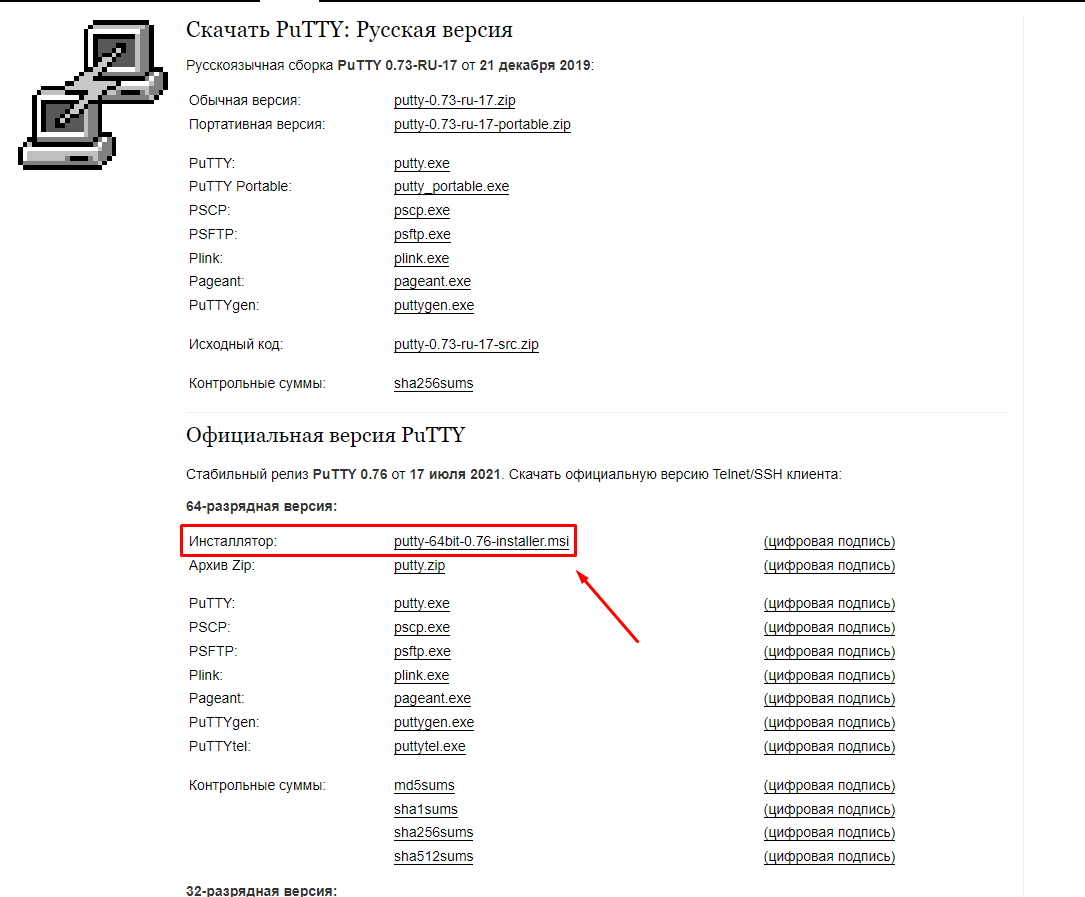Click label 'Инсталлятор:'
This screenshot has height=897, width=1085.
click(232, 541)
